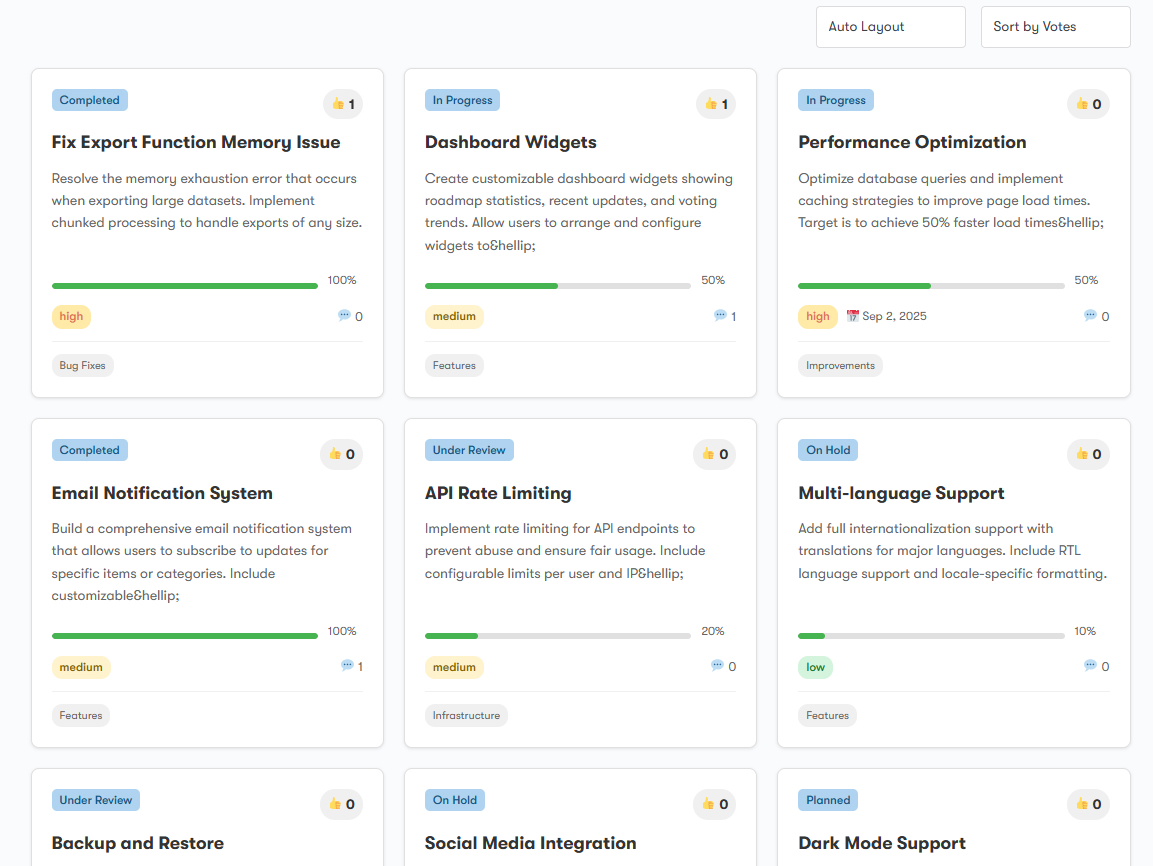
Task: Expand the Sort by Votes dropdown
Action: [1055, 27]
